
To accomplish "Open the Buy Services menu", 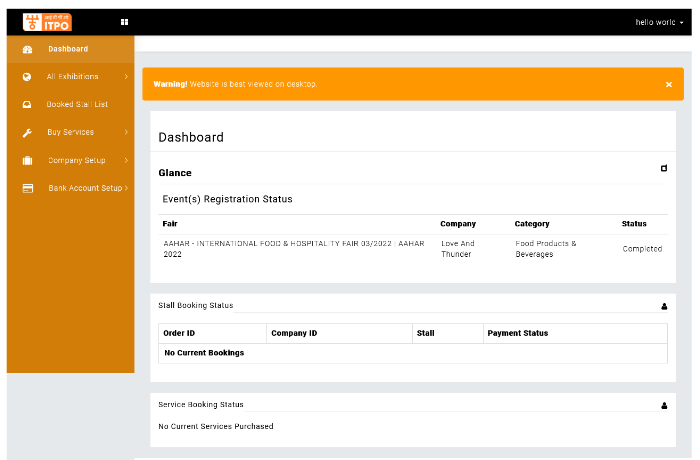I will tap(71, 132).
